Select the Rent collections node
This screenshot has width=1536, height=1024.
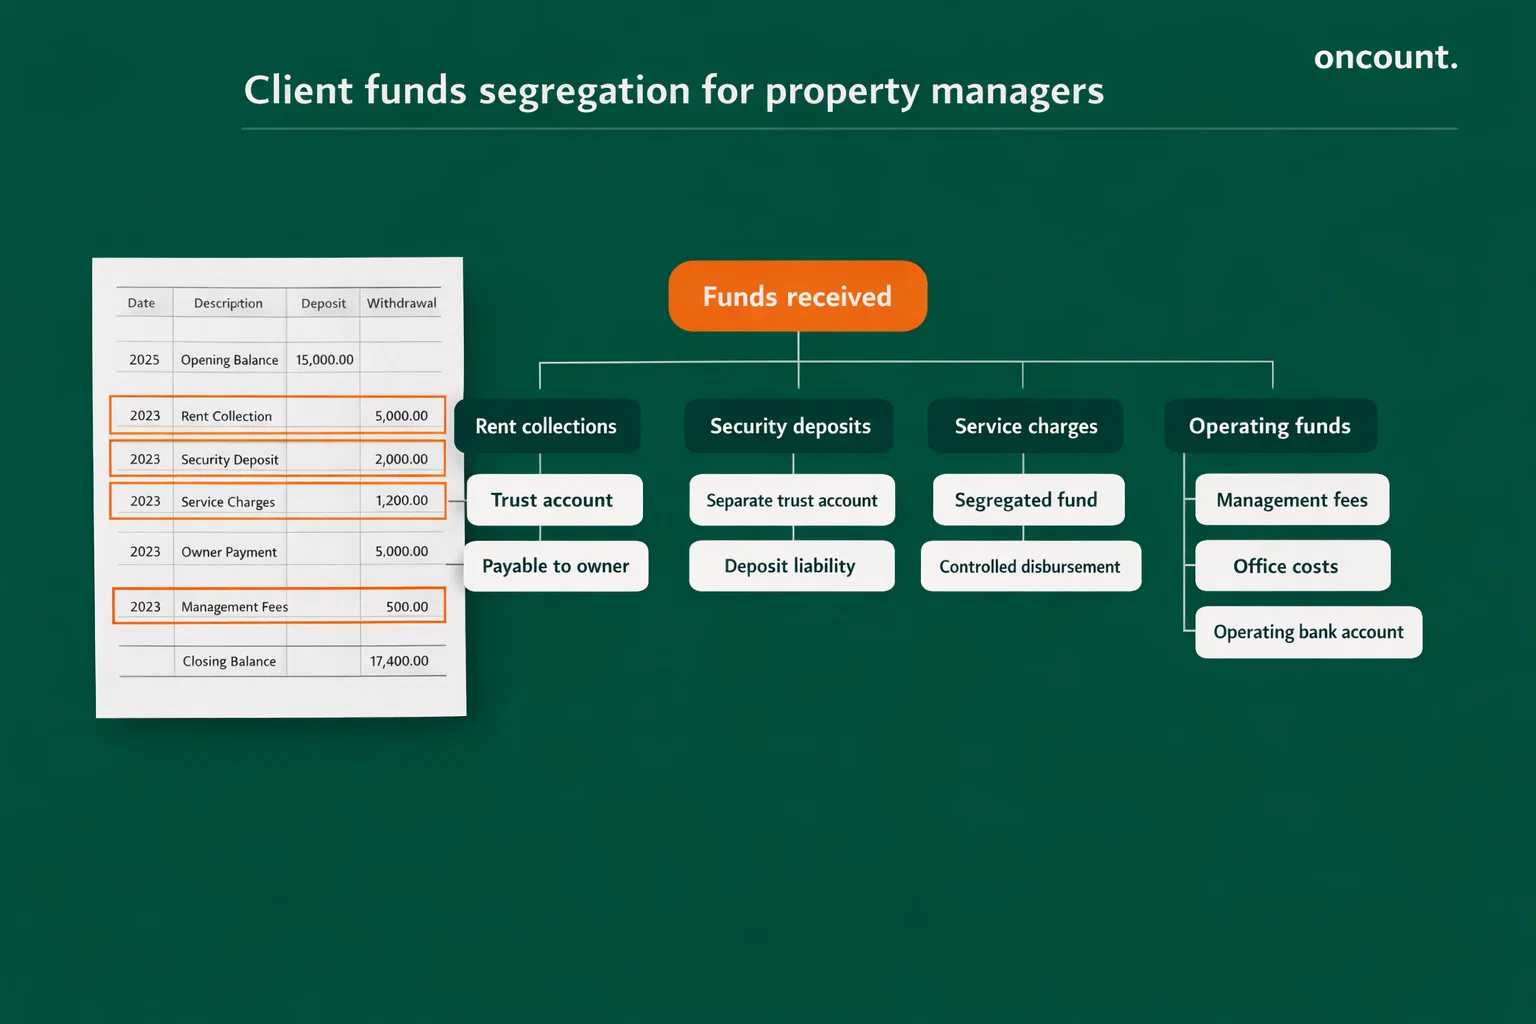coord(546,425)
